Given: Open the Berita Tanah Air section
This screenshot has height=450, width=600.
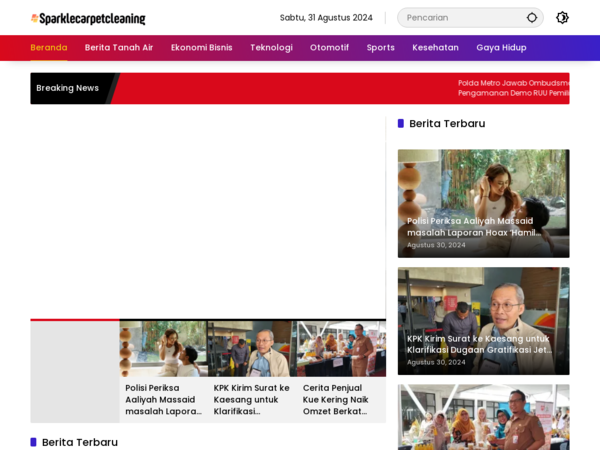Looking at the screenshot, I should coord(119,47).
